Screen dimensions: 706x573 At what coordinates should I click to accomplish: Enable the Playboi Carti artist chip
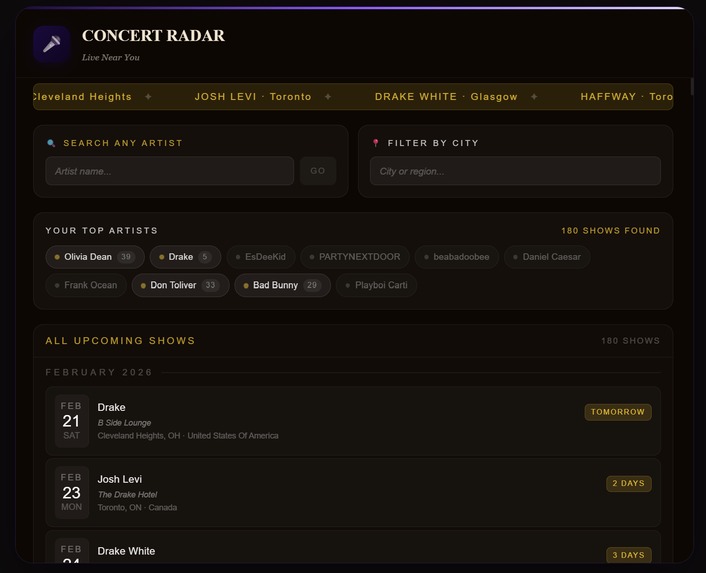tap(376, 285)
